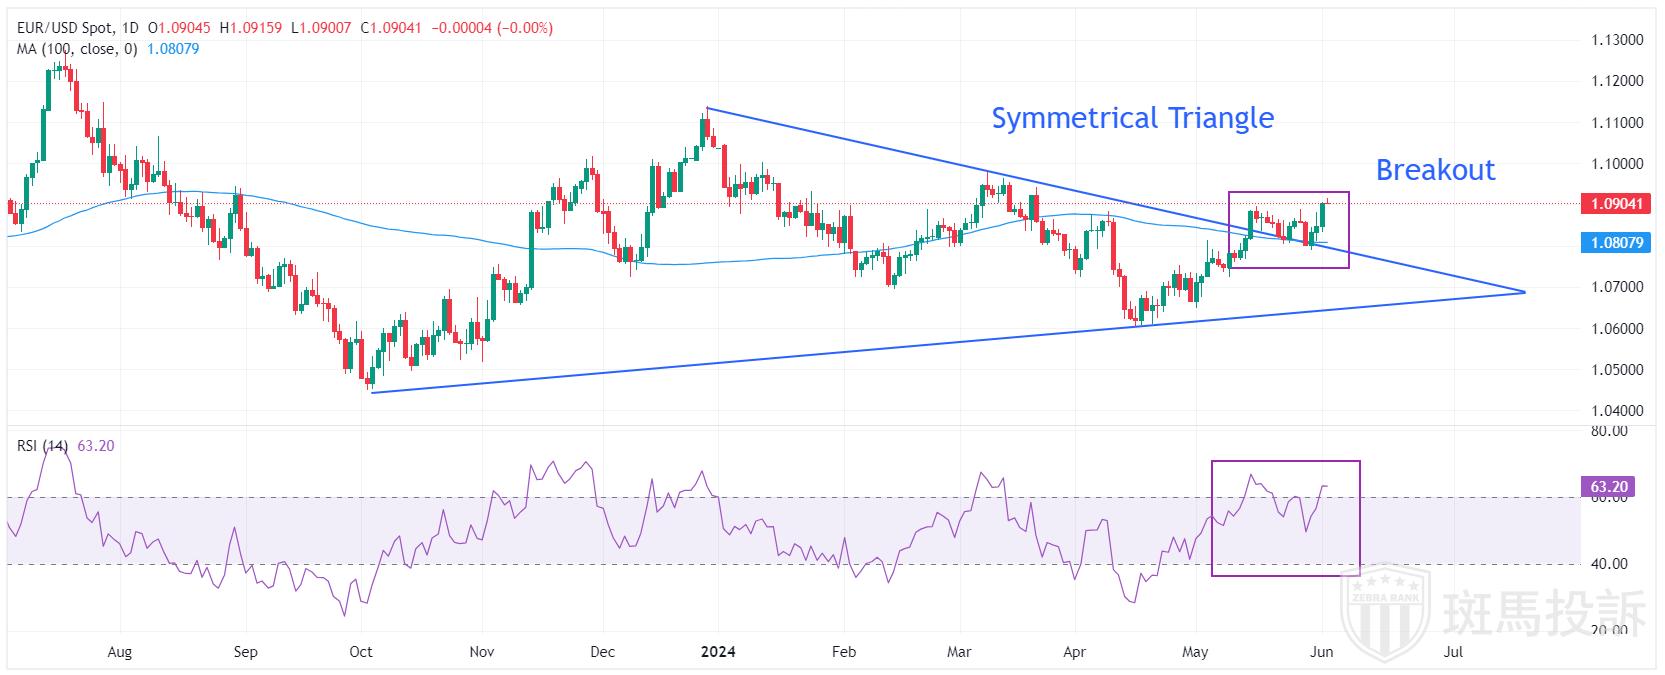Select the purple rectangle on the price chart
1665x675 pixels.
pyautogui.click(x=1288, y=193)
